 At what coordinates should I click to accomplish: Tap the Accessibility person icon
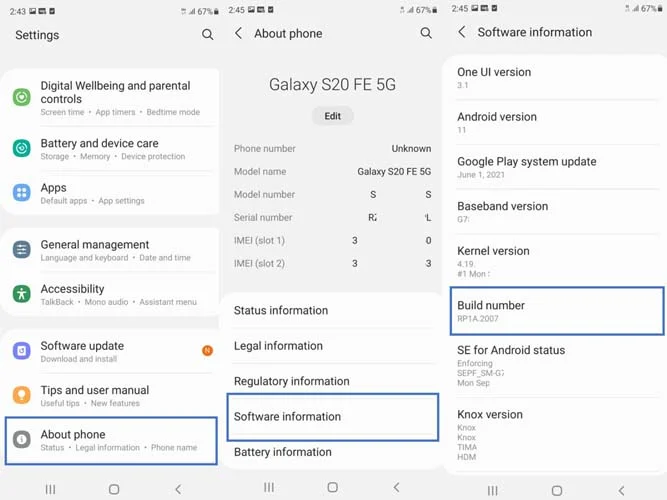22,294
